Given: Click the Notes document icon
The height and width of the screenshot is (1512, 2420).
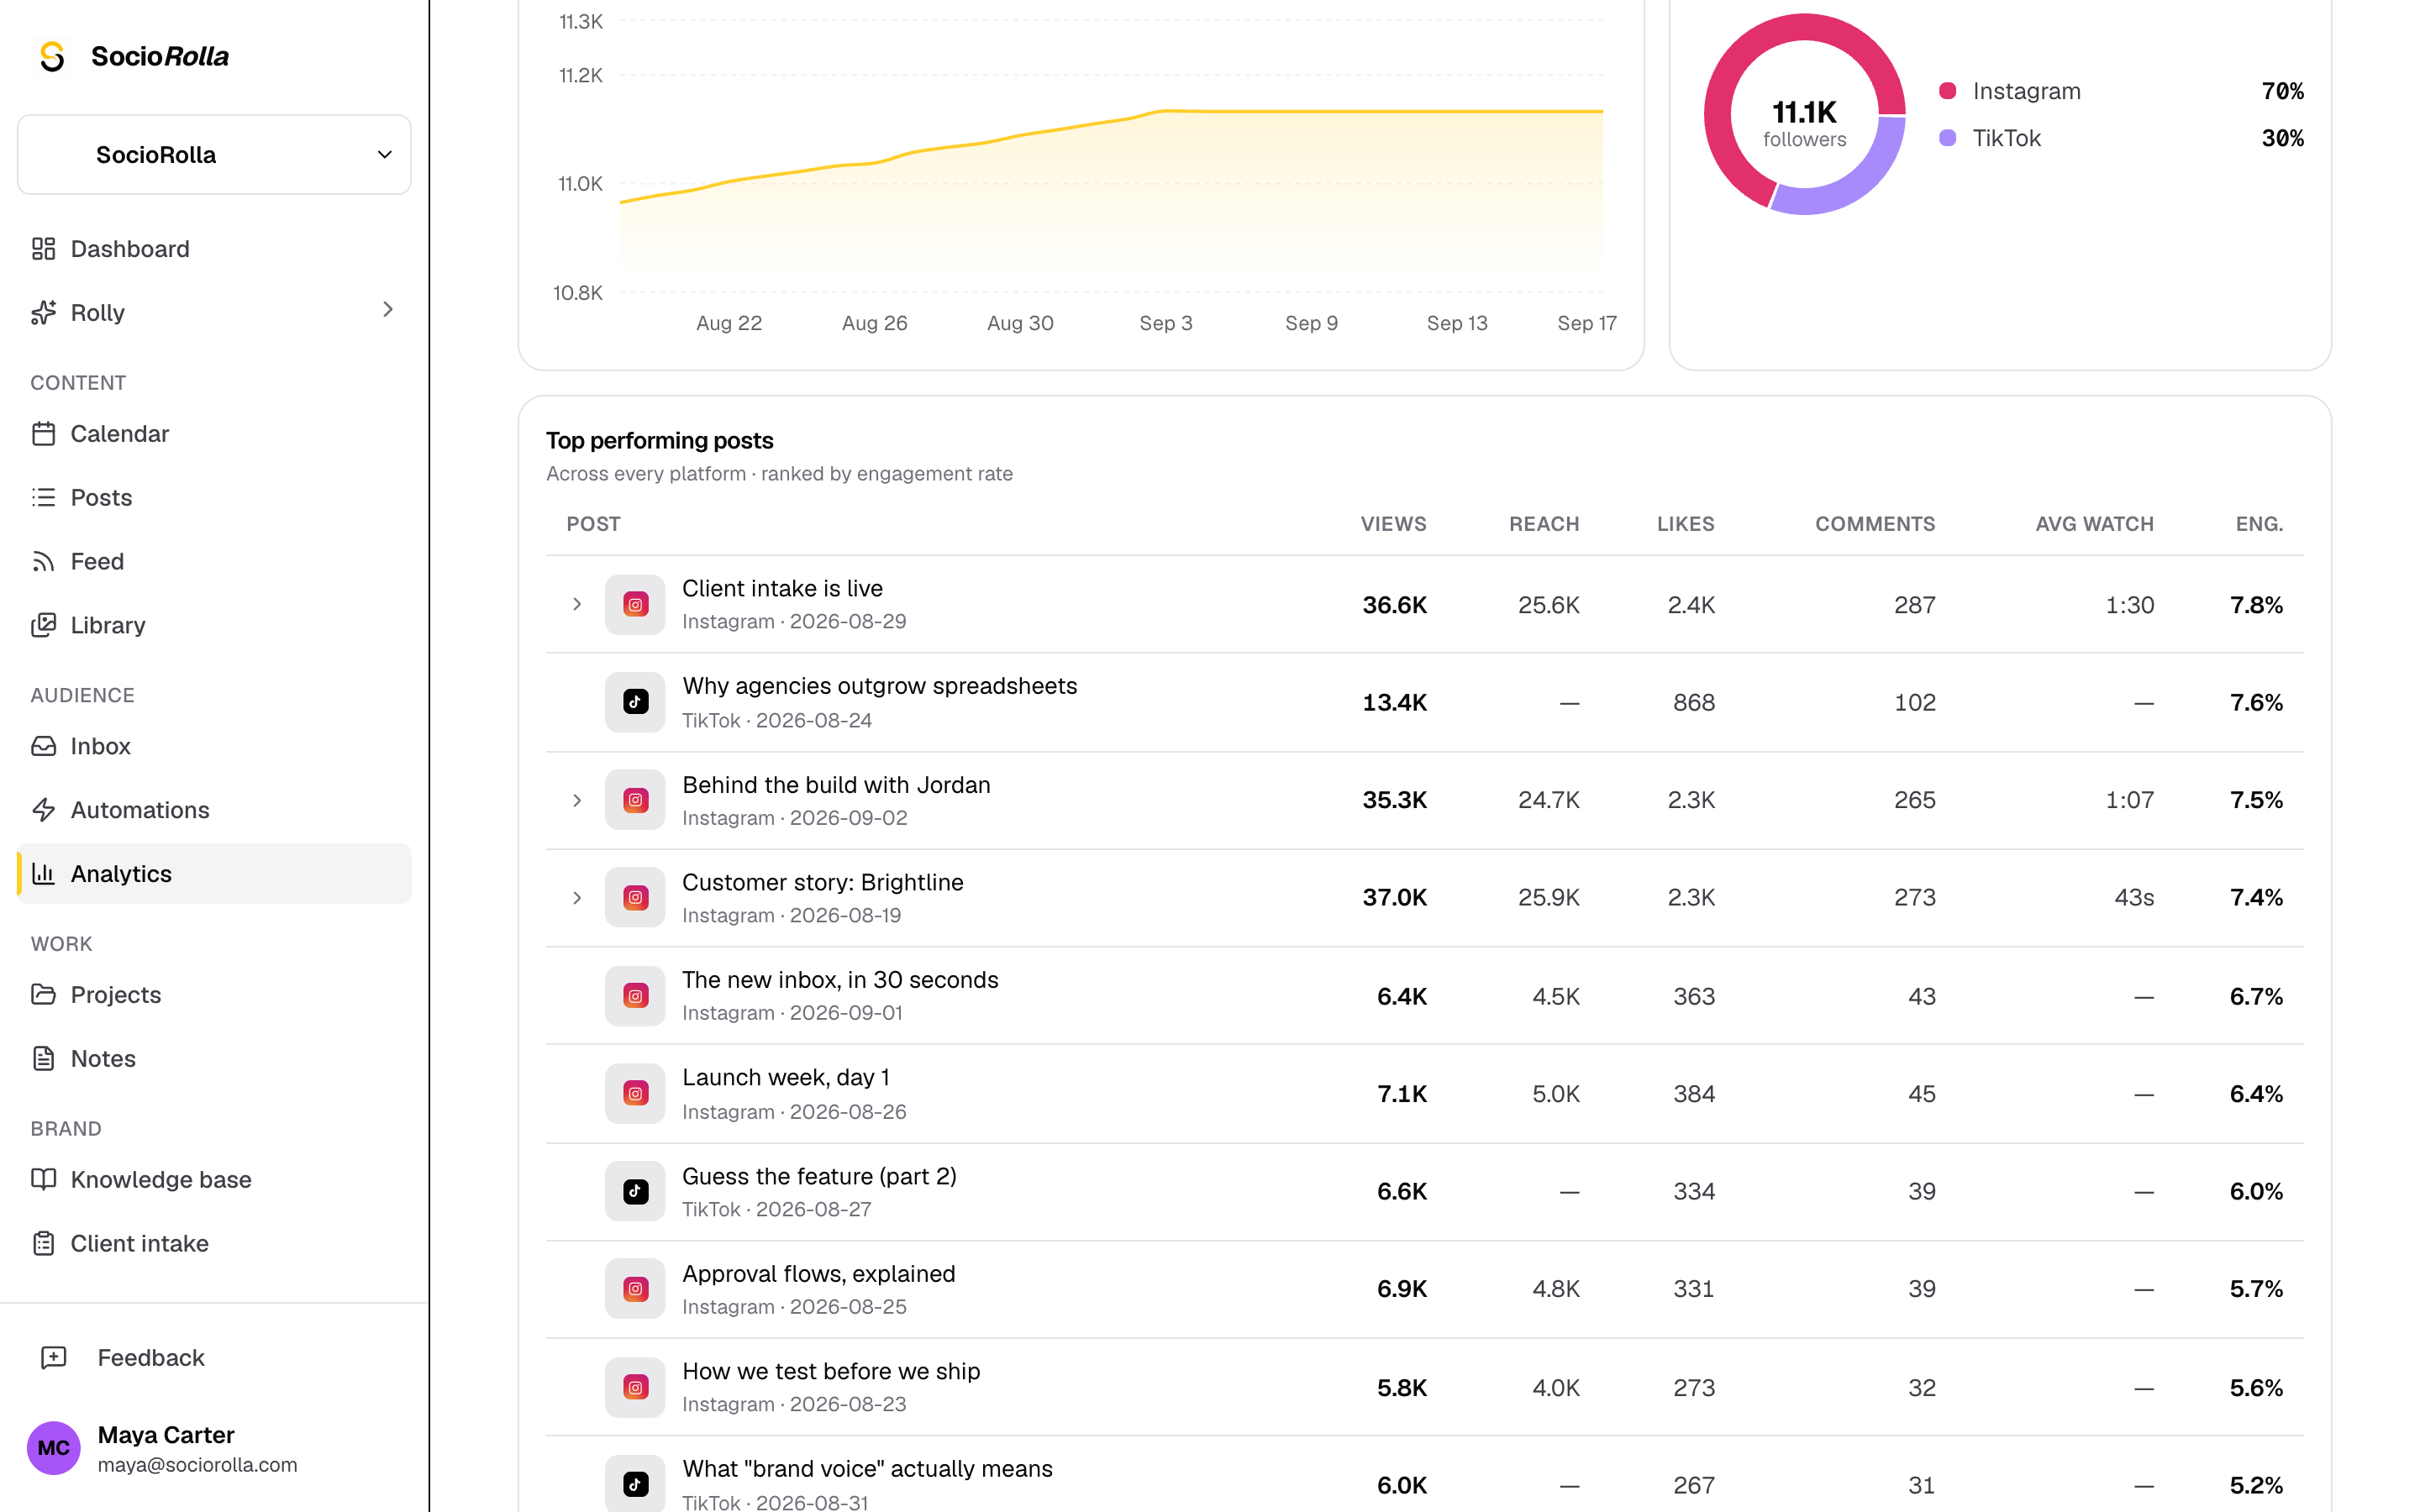Looking at the screenshot, I should coord(43,1059).
